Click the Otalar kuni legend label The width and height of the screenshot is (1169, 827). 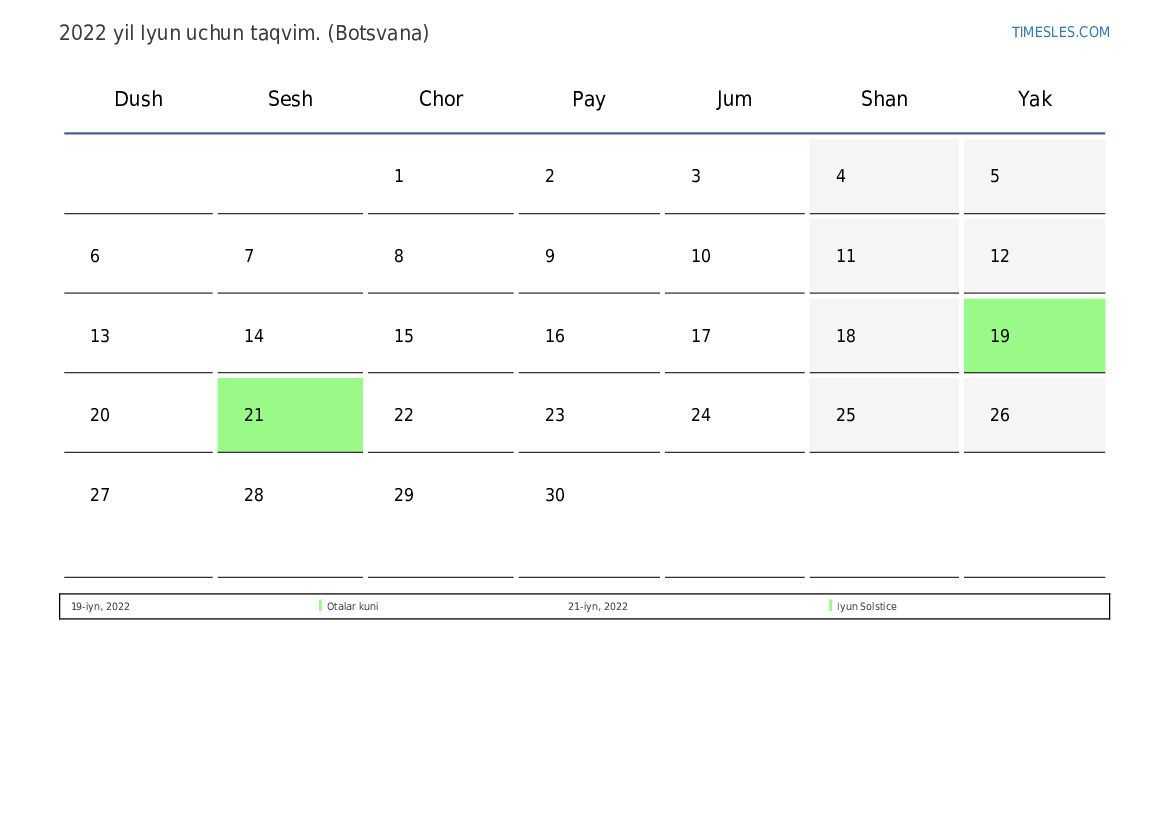(353, 607)
